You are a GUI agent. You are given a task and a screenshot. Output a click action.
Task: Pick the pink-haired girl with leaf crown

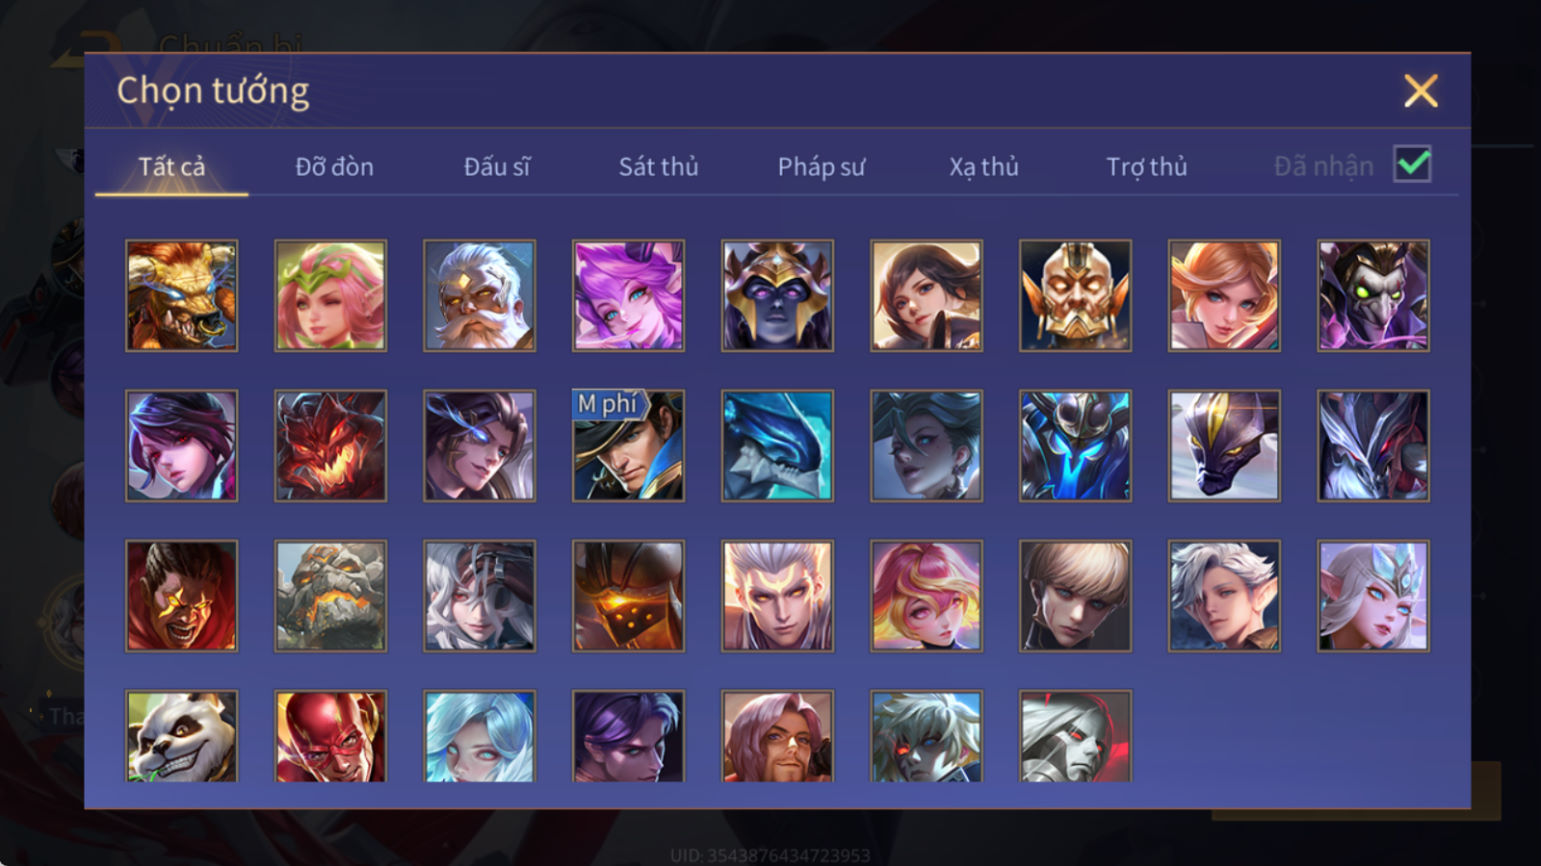click(330, 295)
